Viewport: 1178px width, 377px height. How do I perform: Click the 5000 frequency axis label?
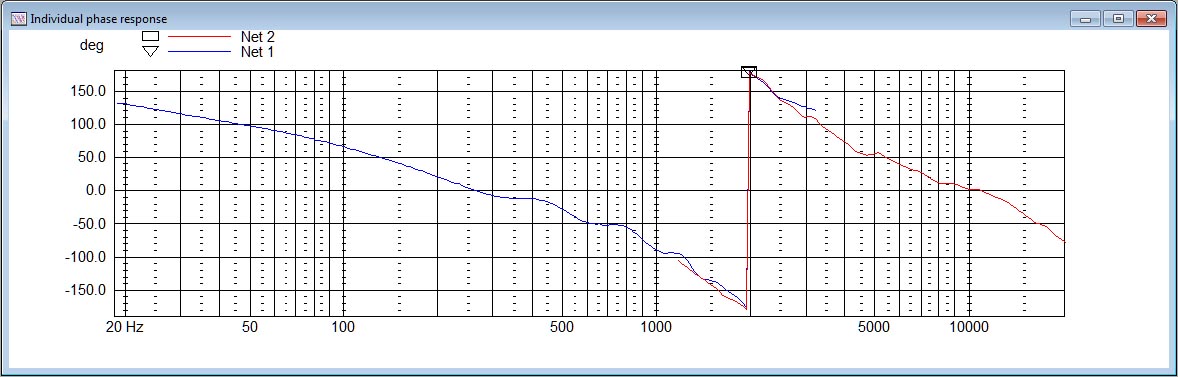point(875,327)
